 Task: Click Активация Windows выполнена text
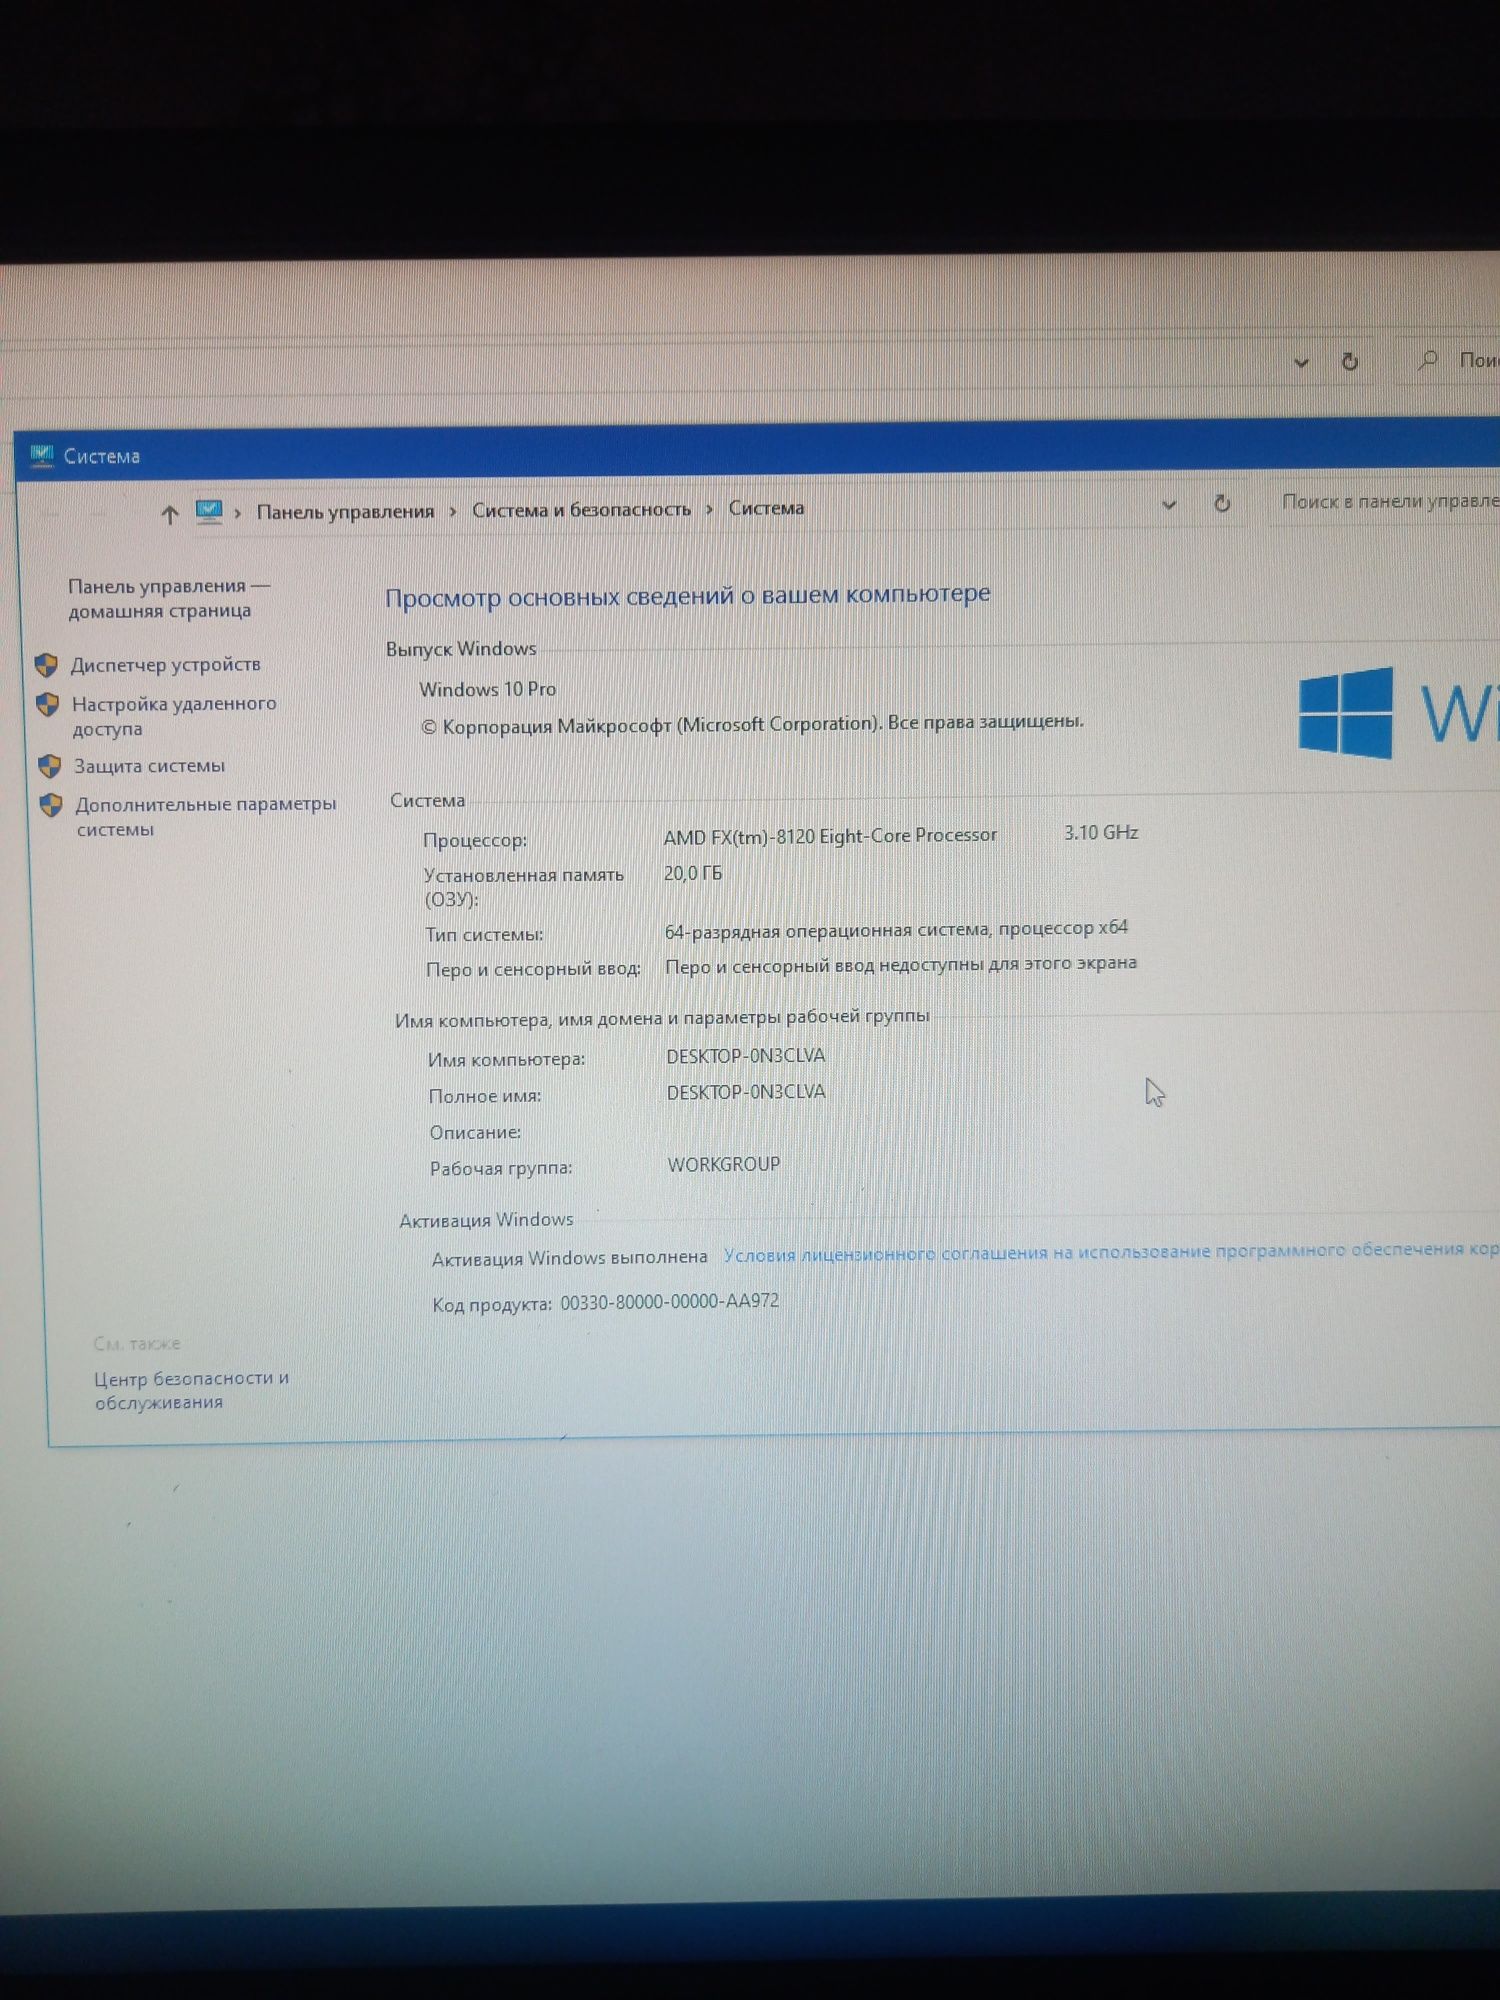(x=569, y=1258)
